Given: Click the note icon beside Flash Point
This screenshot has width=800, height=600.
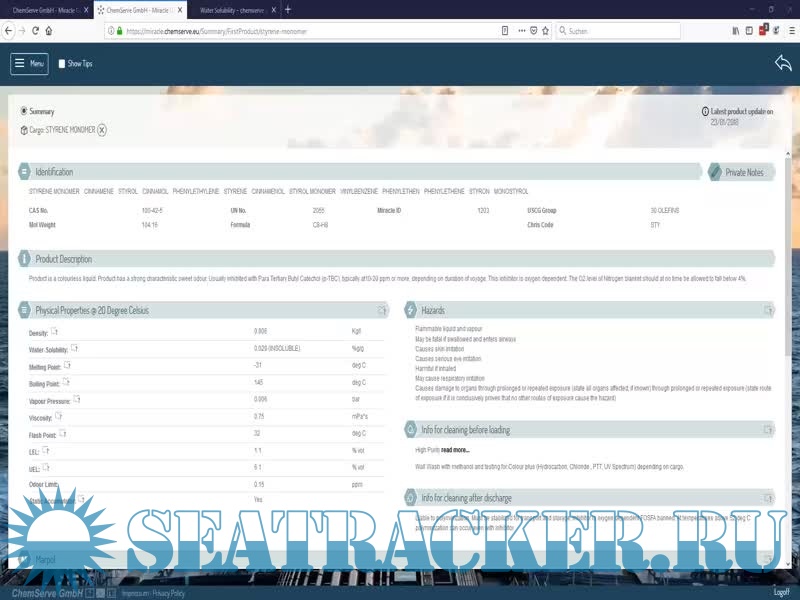Looking at the screenshot, I should click(62, 433).
